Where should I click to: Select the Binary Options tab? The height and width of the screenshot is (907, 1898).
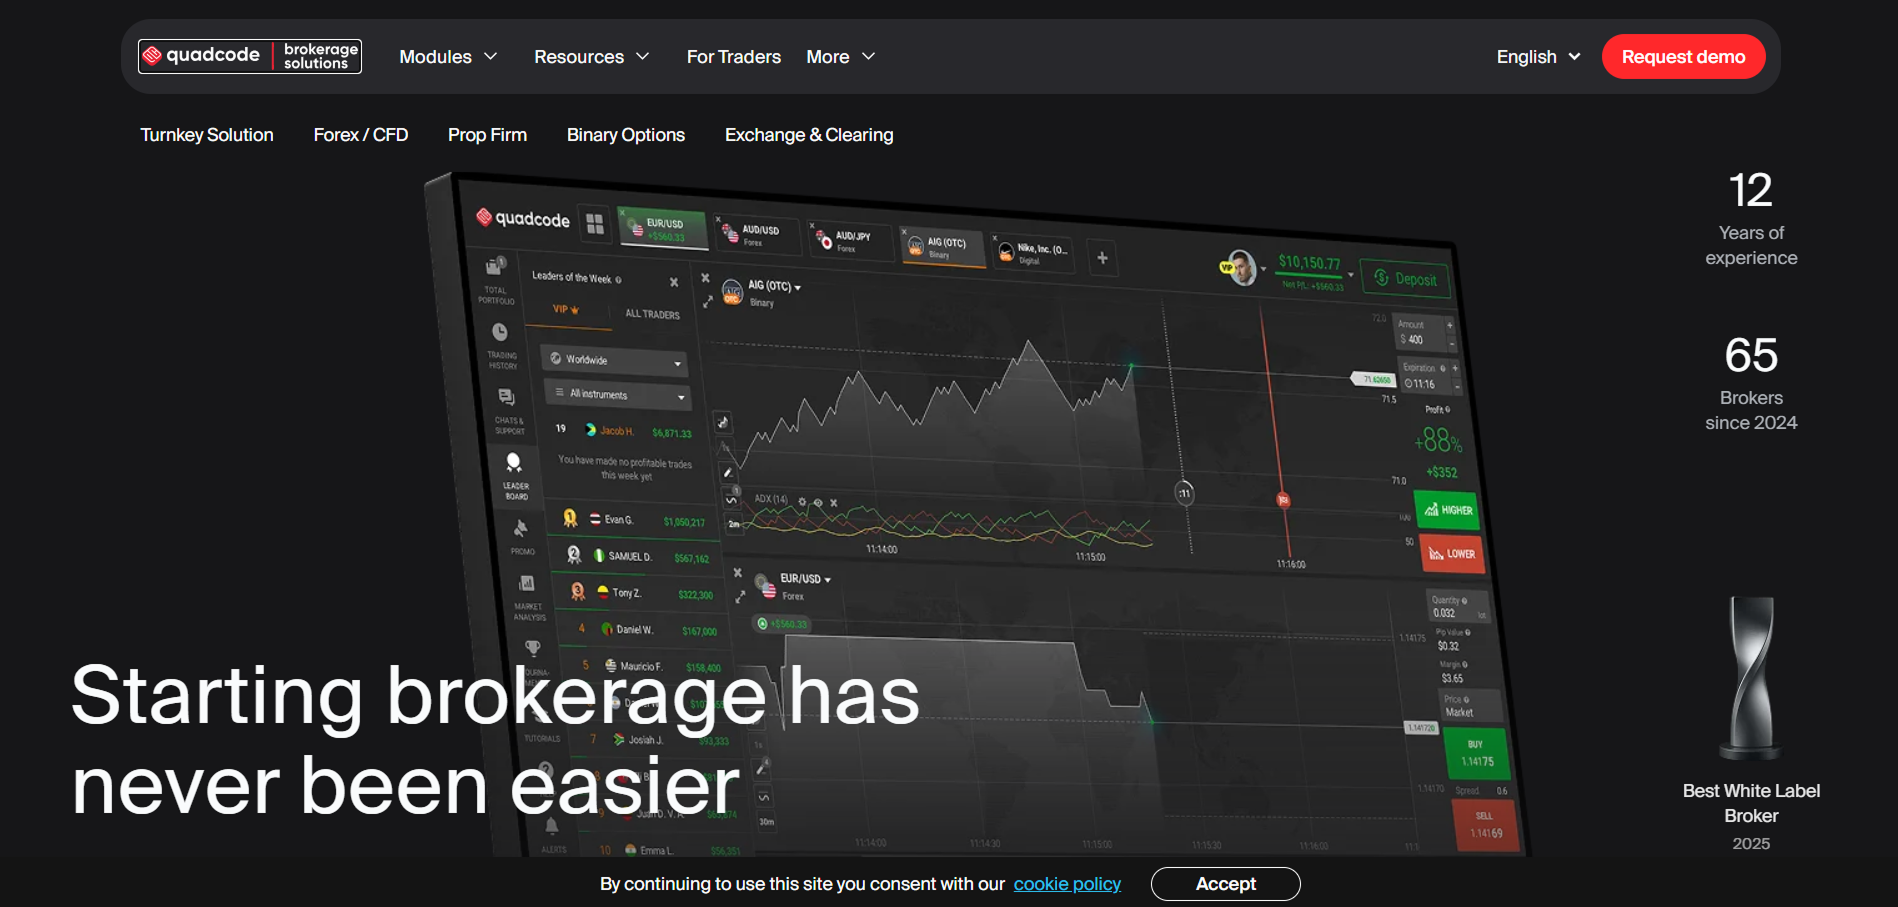click(x=625, y=135)
